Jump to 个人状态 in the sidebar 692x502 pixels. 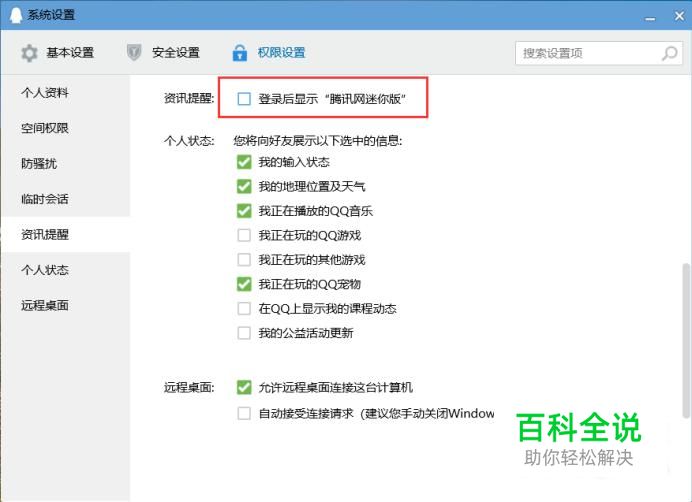[x=65, y=270]
